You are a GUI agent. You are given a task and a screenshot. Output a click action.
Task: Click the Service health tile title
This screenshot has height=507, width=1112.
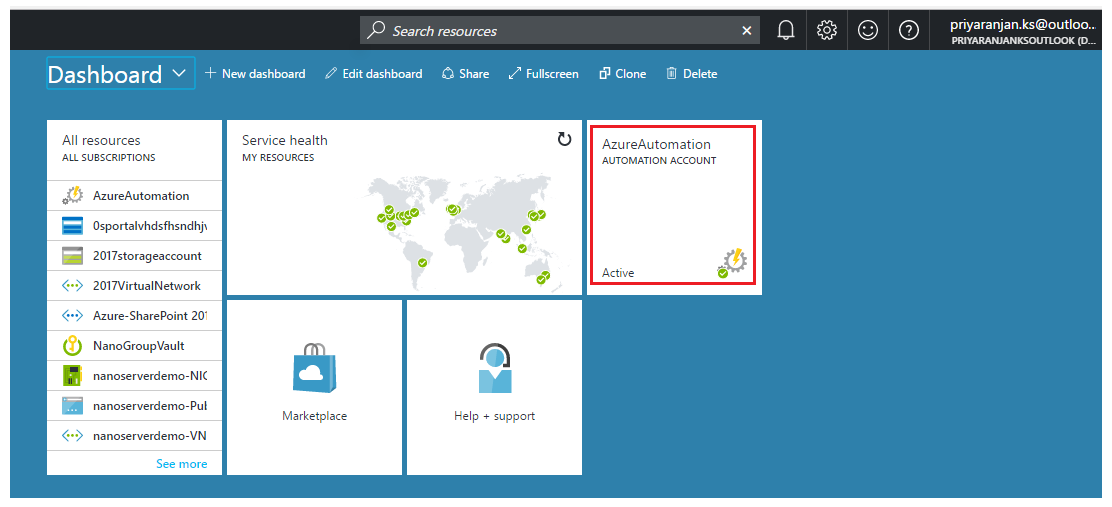[x=284, y=140]
